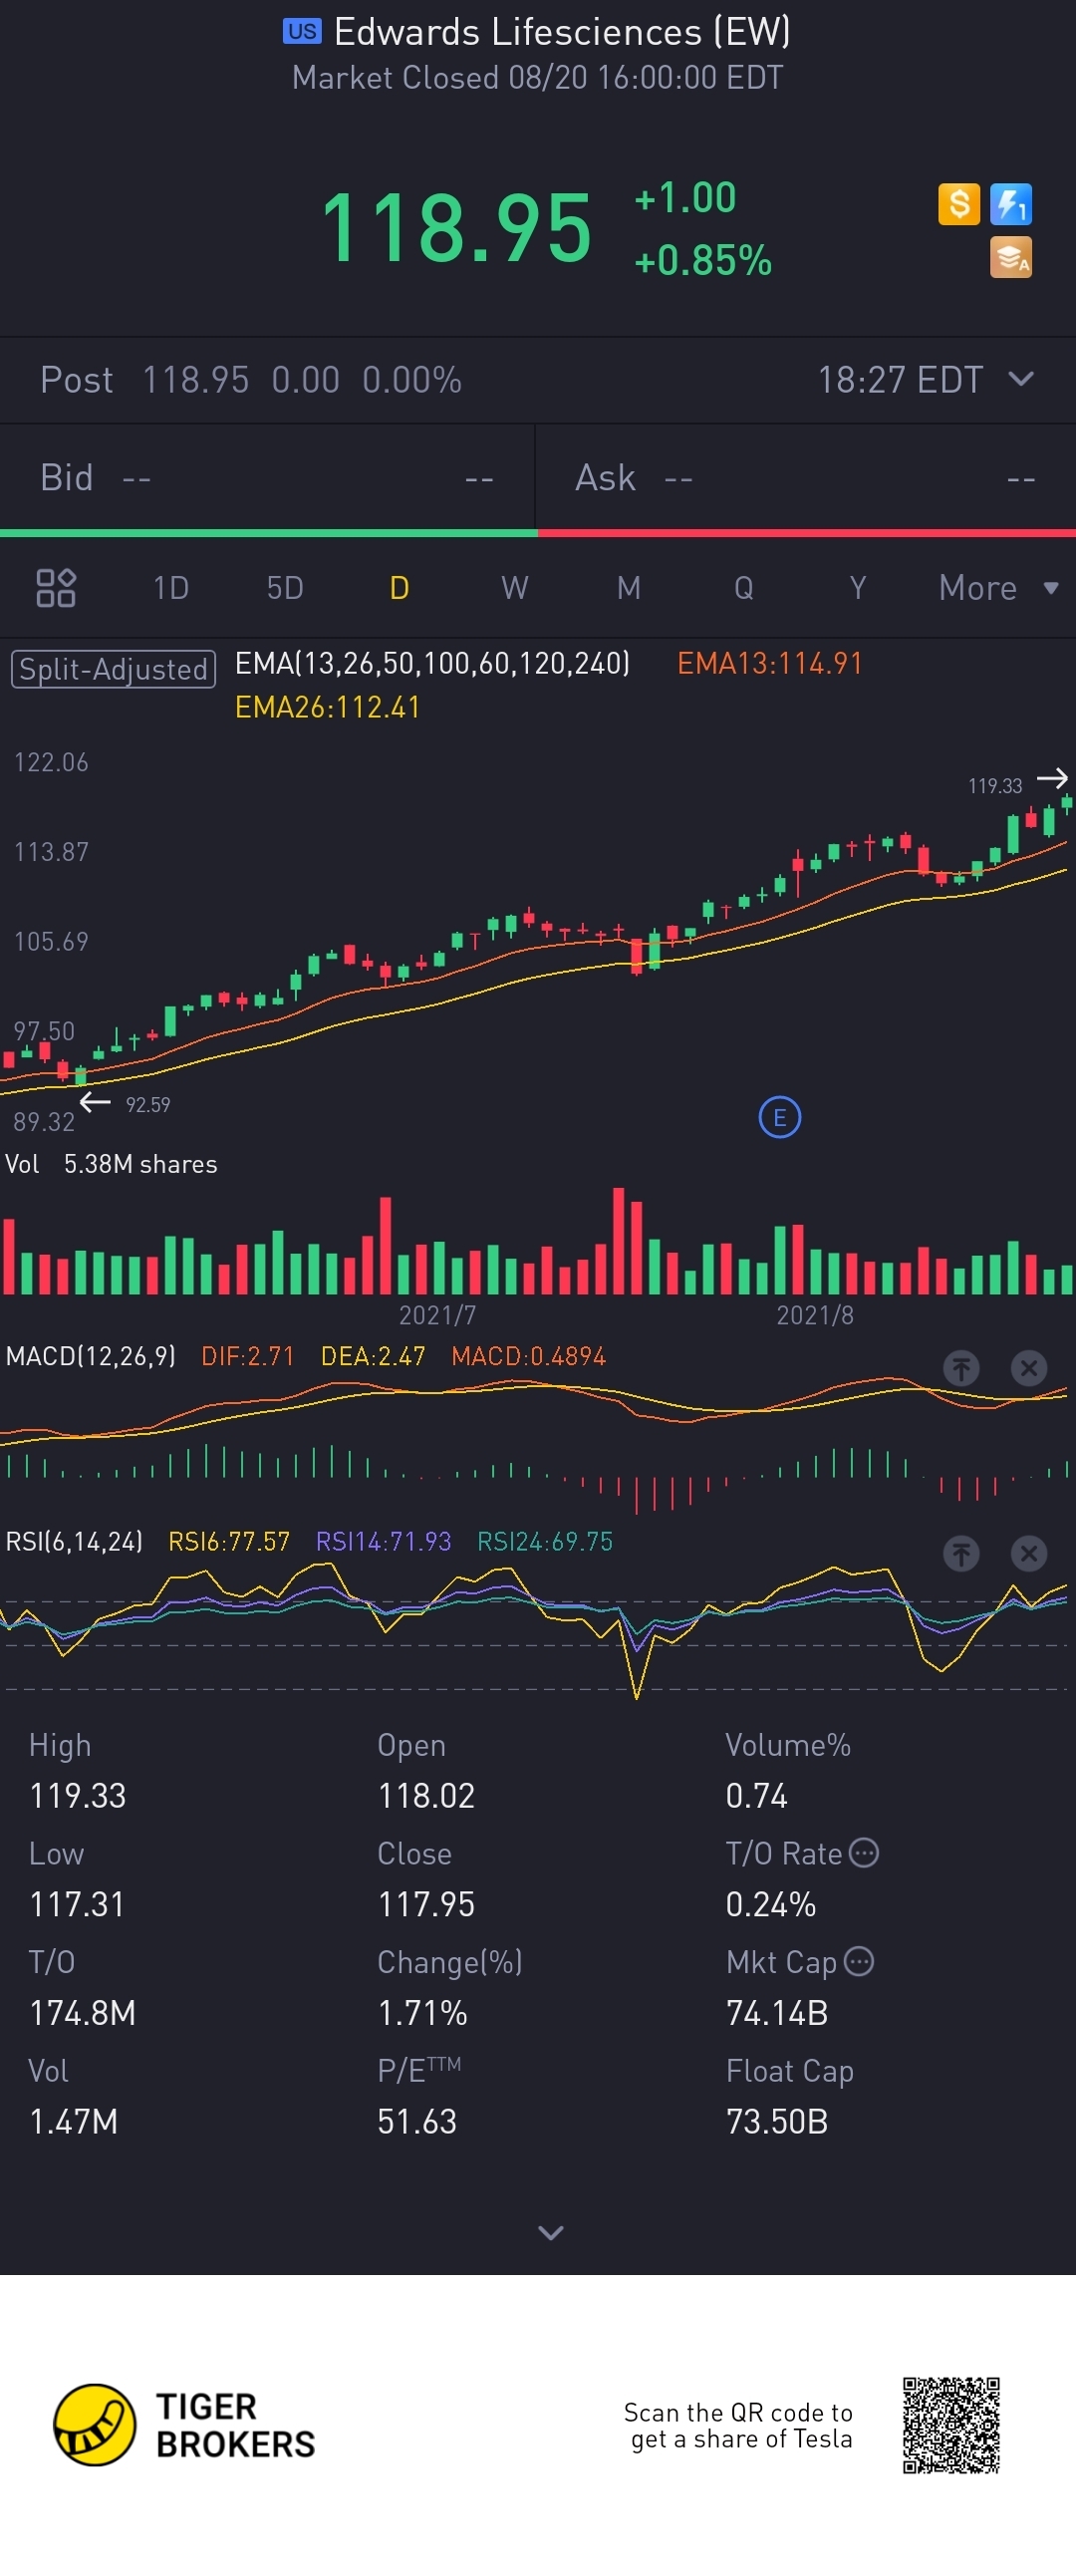
Task: Select the daily D chart tab
Action: [x=399, y=588]
